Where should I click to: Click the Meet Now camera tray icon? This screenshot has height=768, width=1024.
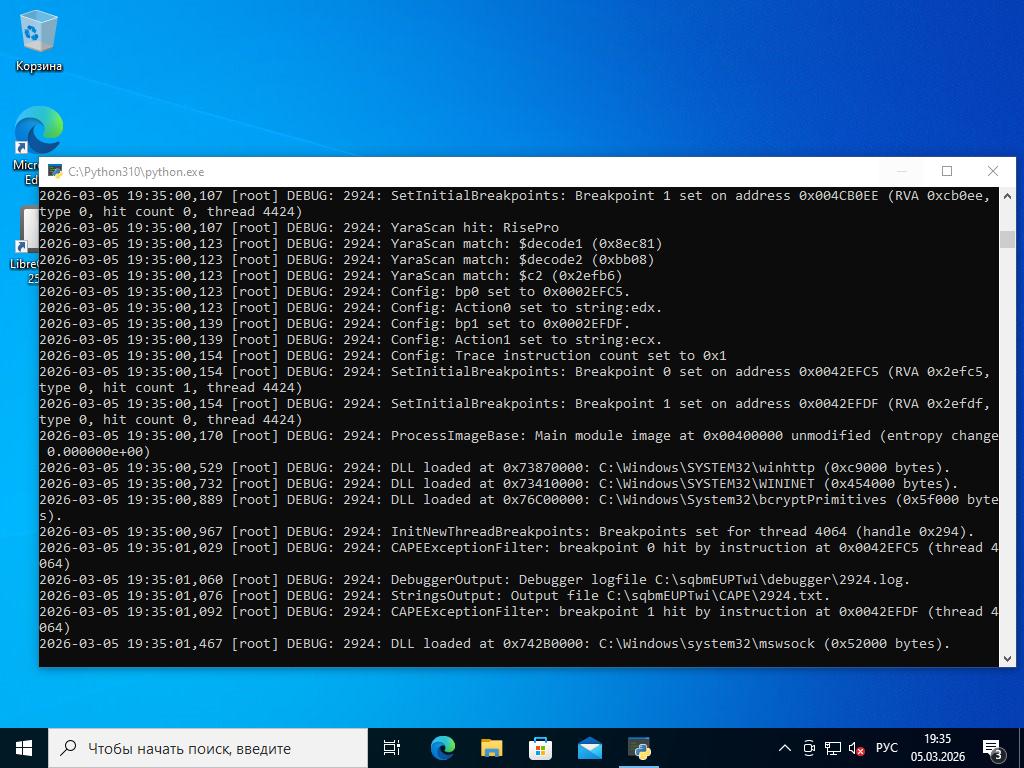[809, 748]
